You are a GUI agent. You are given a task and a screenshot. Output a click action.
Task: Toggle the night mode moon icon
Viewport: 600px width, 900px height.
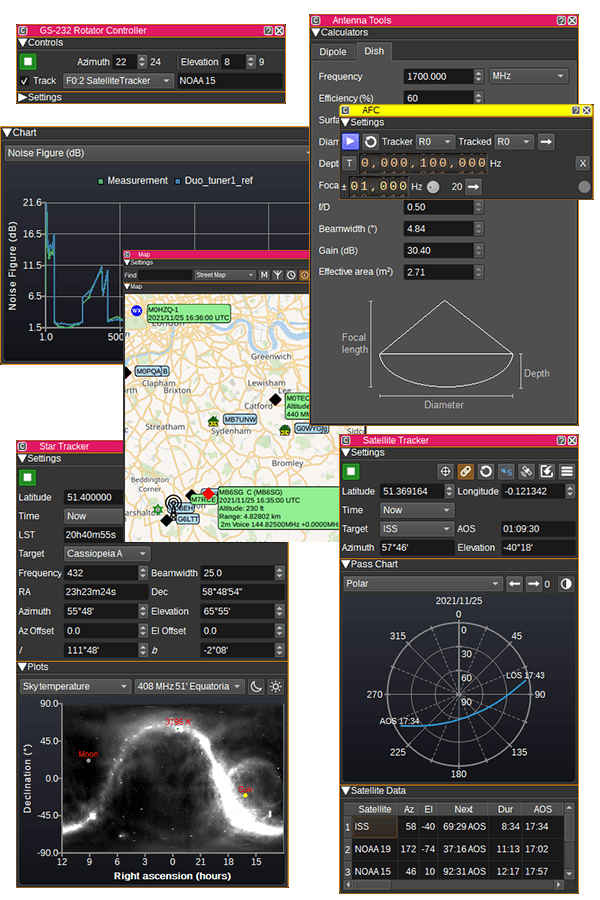tap(256, 686)
